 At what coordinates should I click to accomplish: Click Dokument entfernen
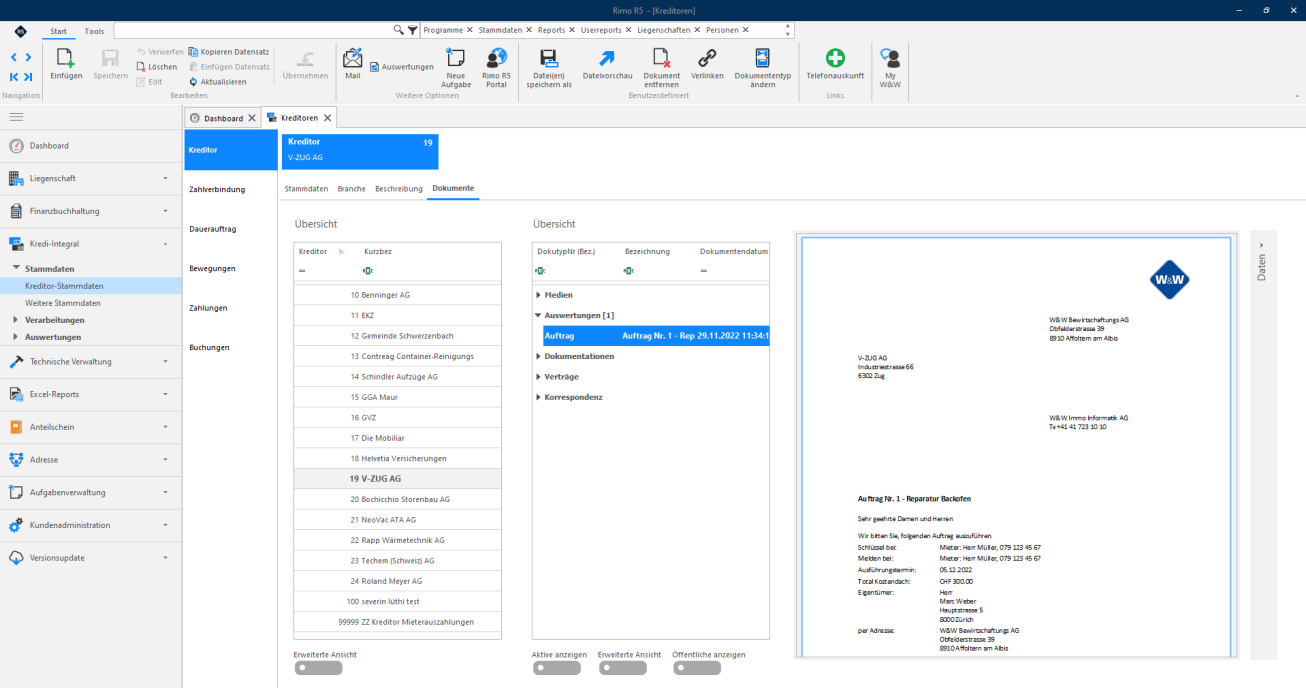661,68
